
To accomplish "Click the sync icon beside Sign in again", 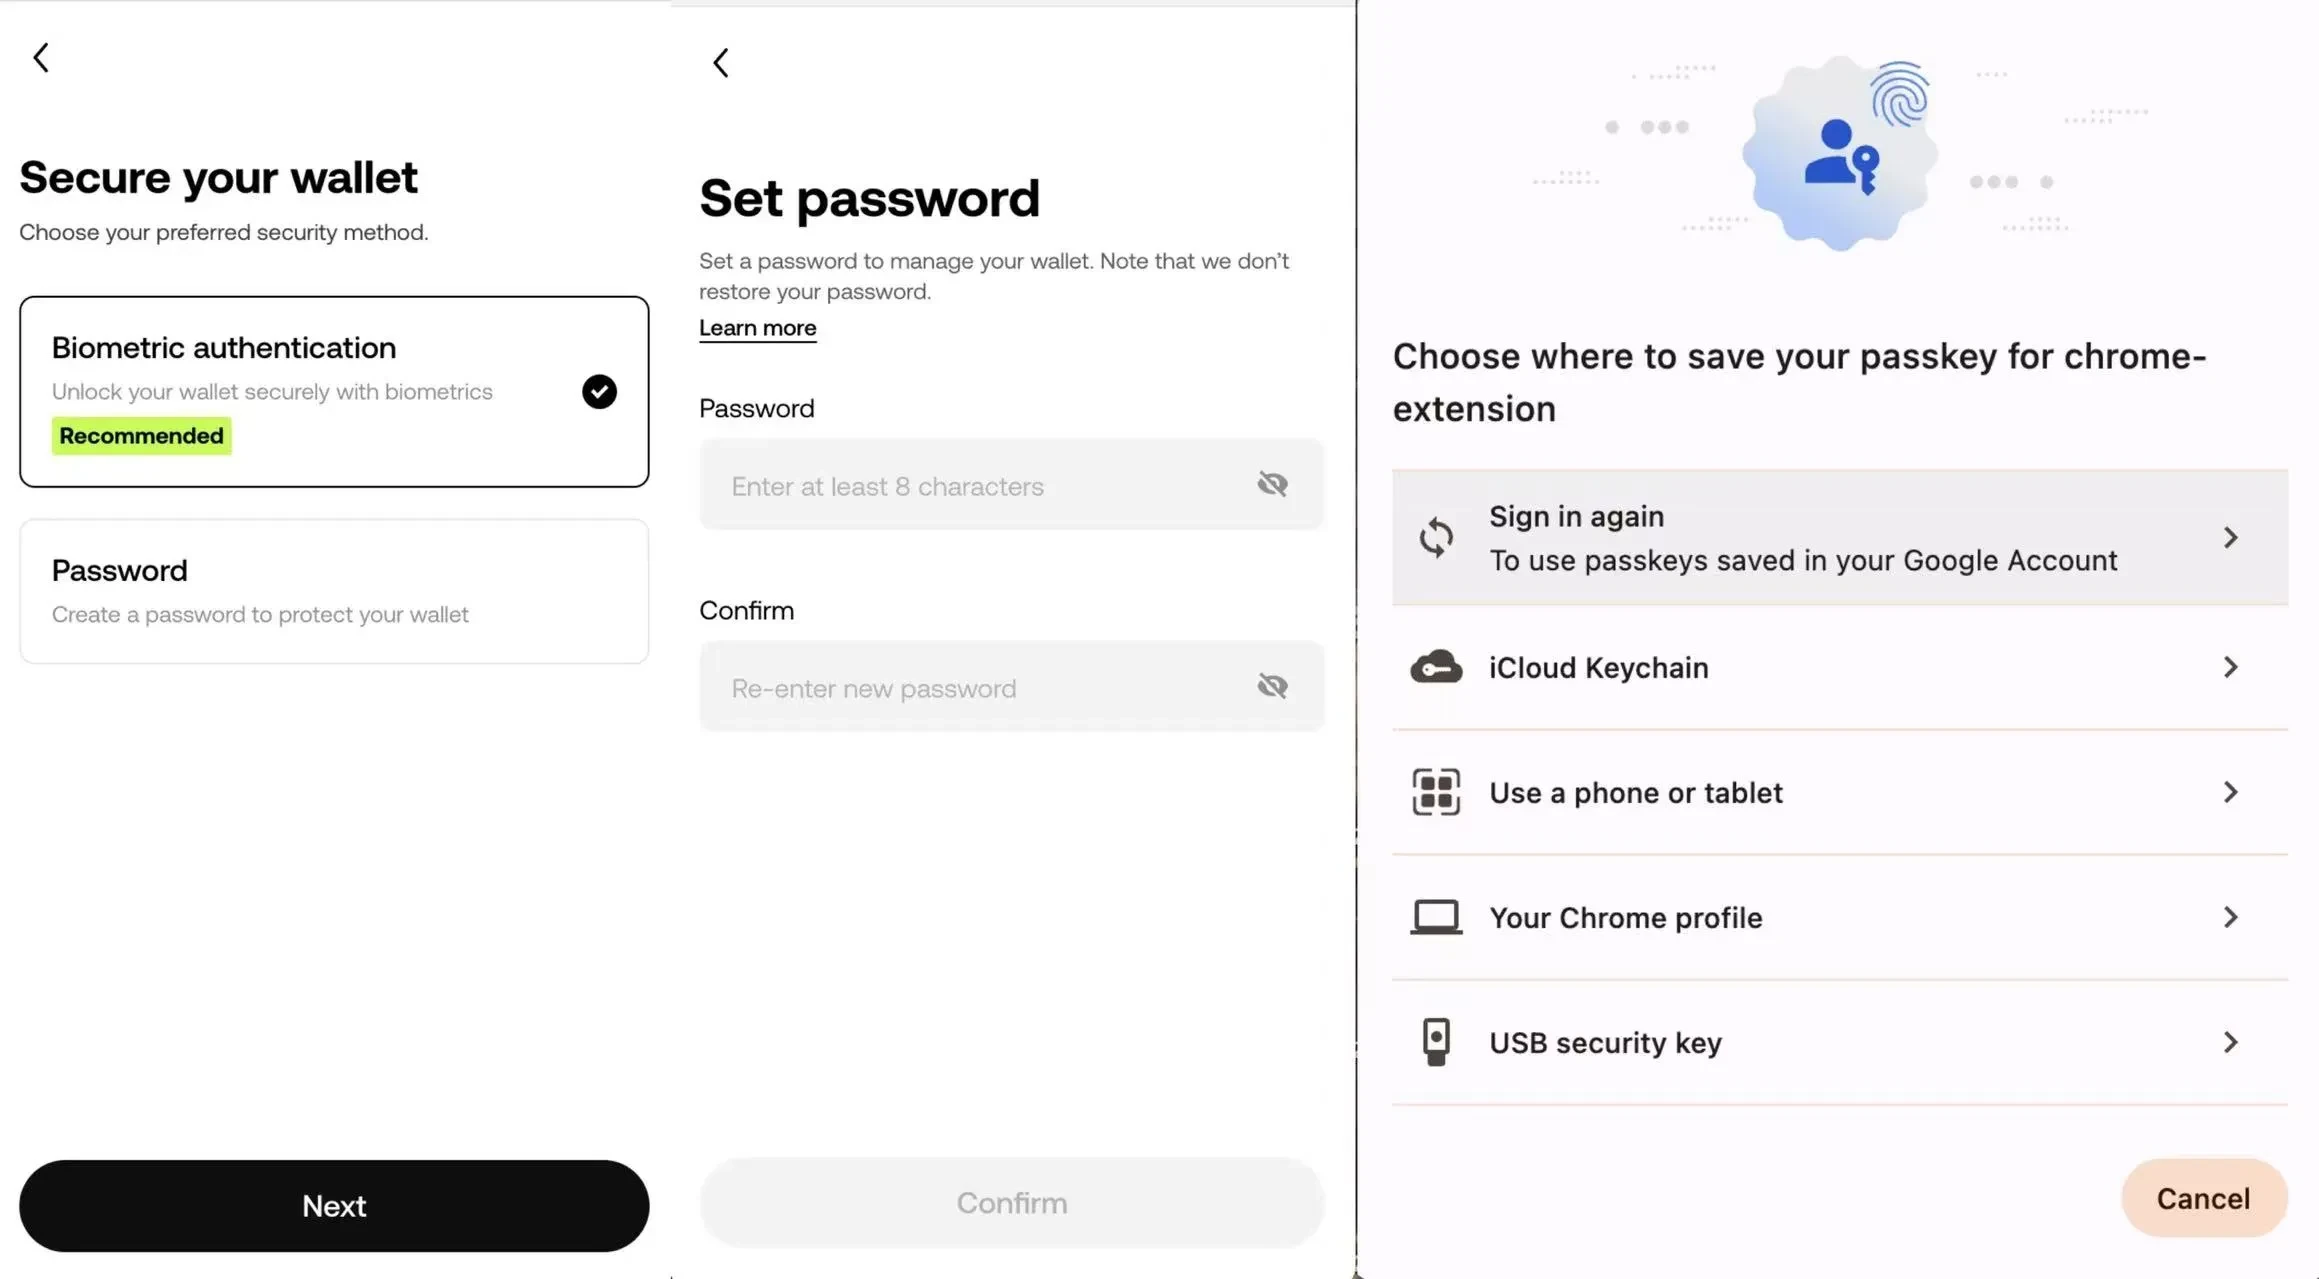I will coord(1436,538).
